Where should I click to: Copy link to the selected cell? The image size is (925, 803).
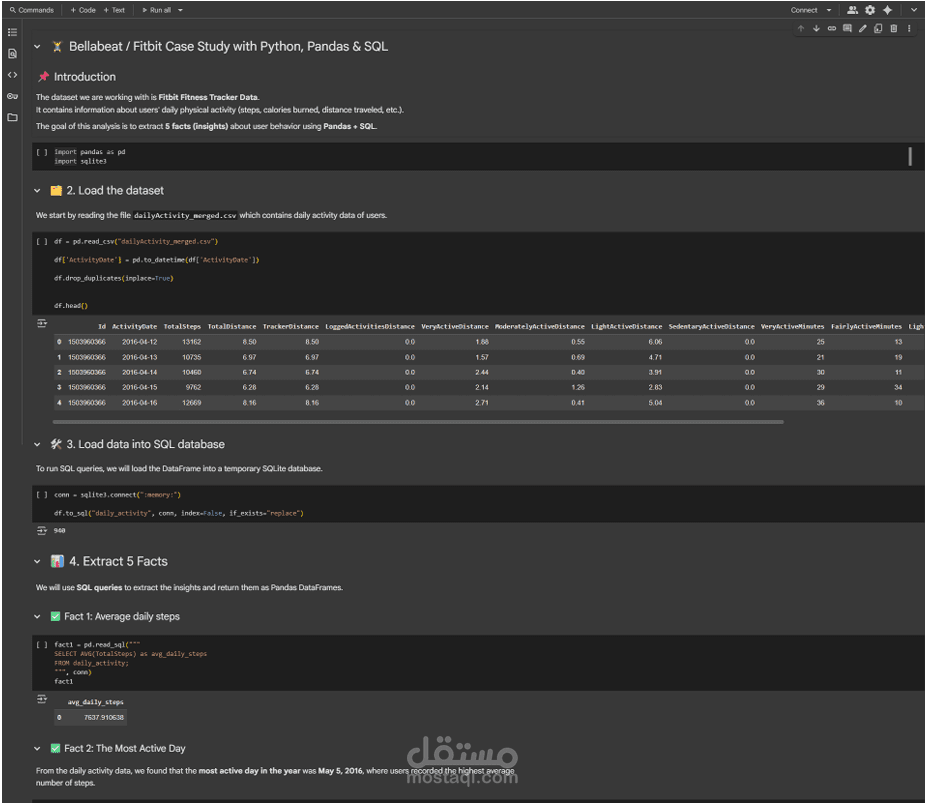[832, 28]
